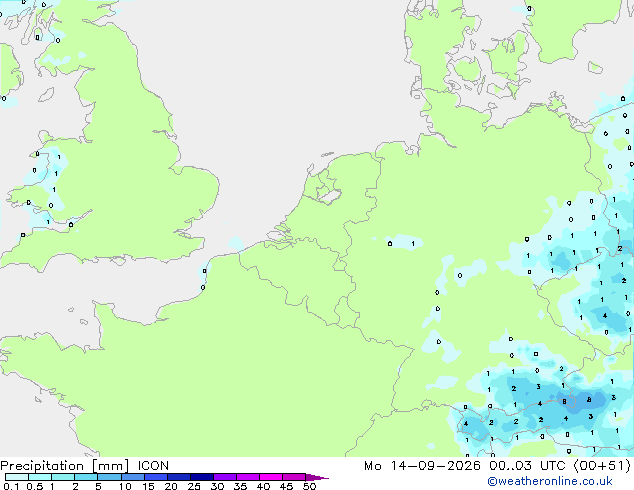Screen dimensions: 634x490
Task: Click the legend value label 35
Action: (240, 486)
